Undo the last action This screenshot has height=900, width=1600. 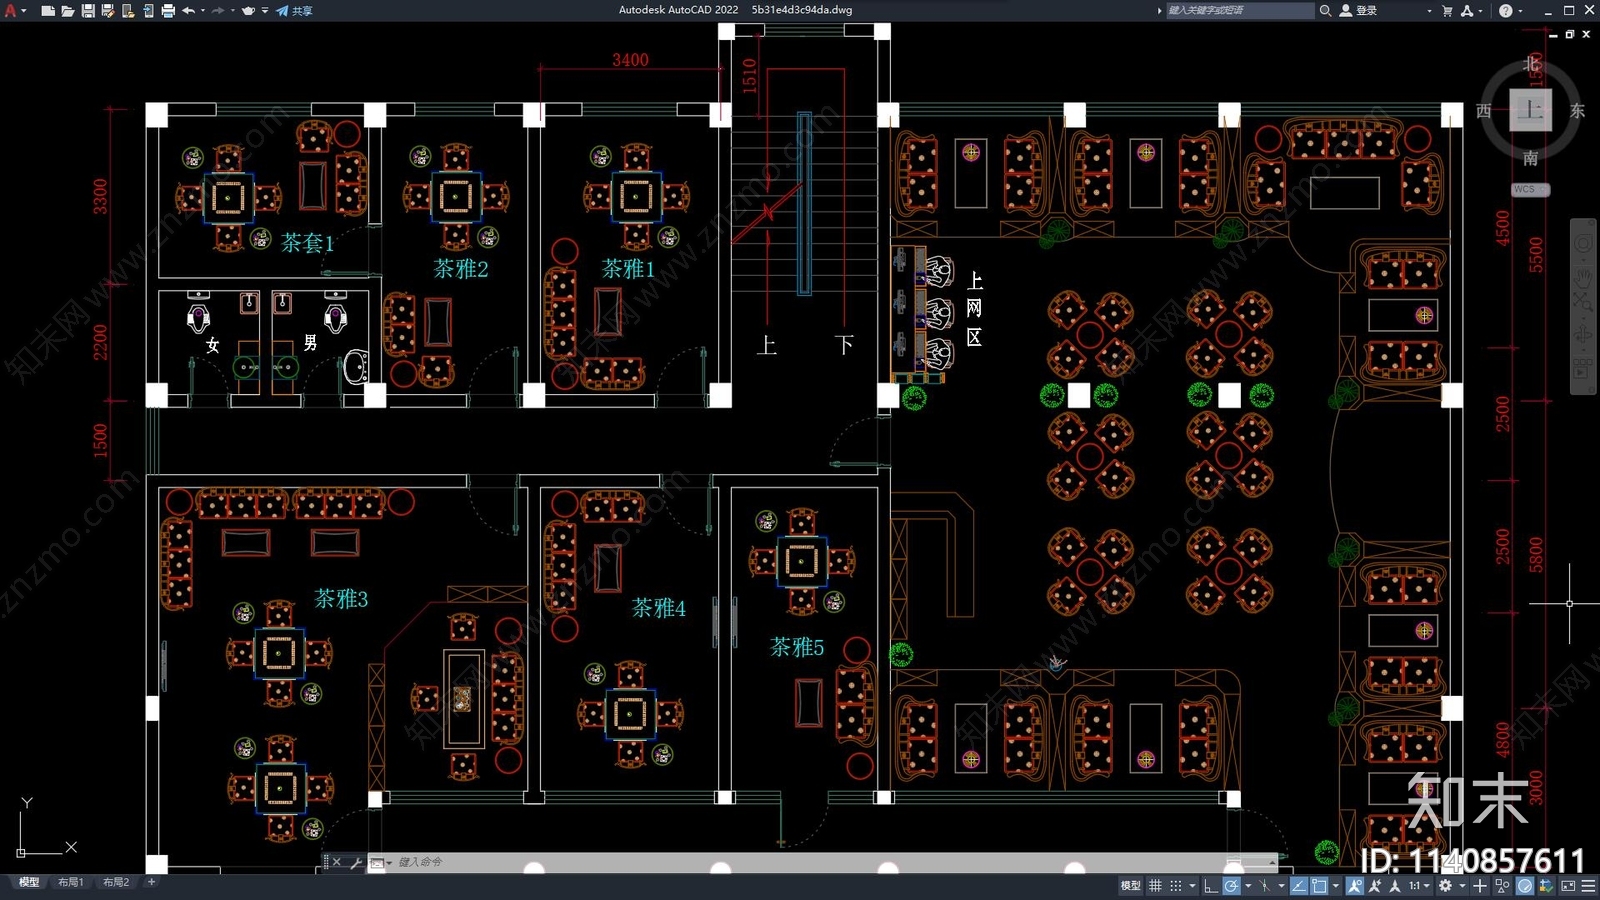(x=188, y=10)
